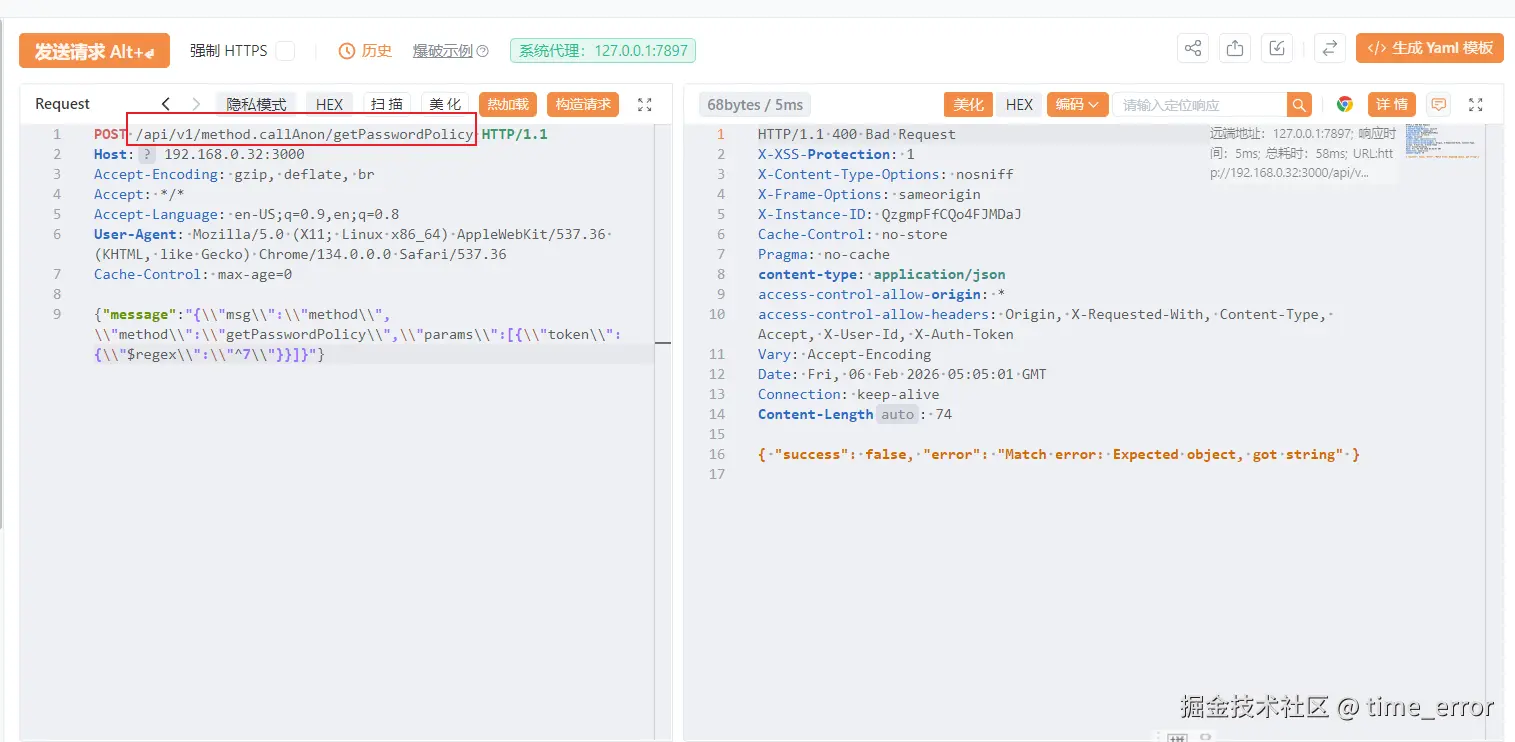Click 扫描 button in Request panel

(387, 104)
